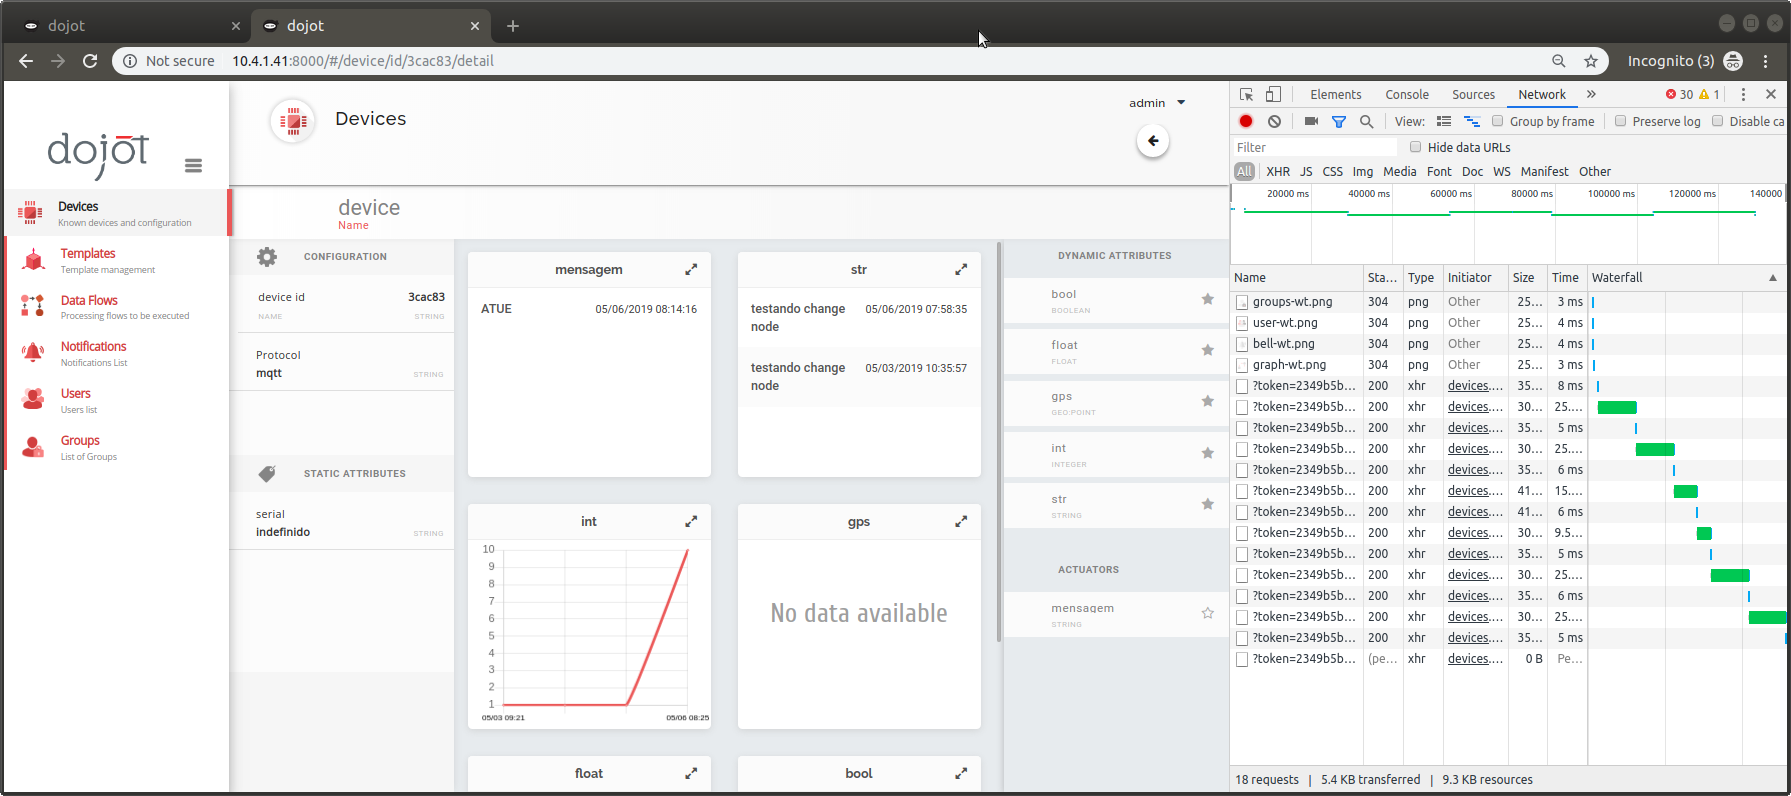The width and height of the screenshot is (1791, 796).
Task: Open the Chrome three-dot menu
Action: [x=1766, y=61]
